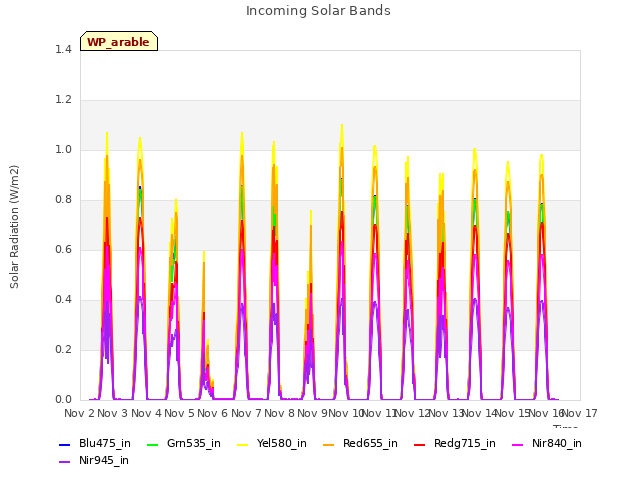Click the 0.2 y-axis tick label

pos(63,349)
